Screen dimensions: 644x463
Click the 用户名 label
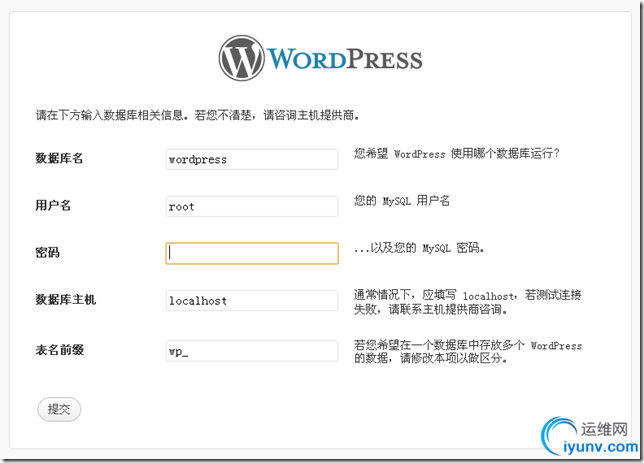click(x=53, y=205)
